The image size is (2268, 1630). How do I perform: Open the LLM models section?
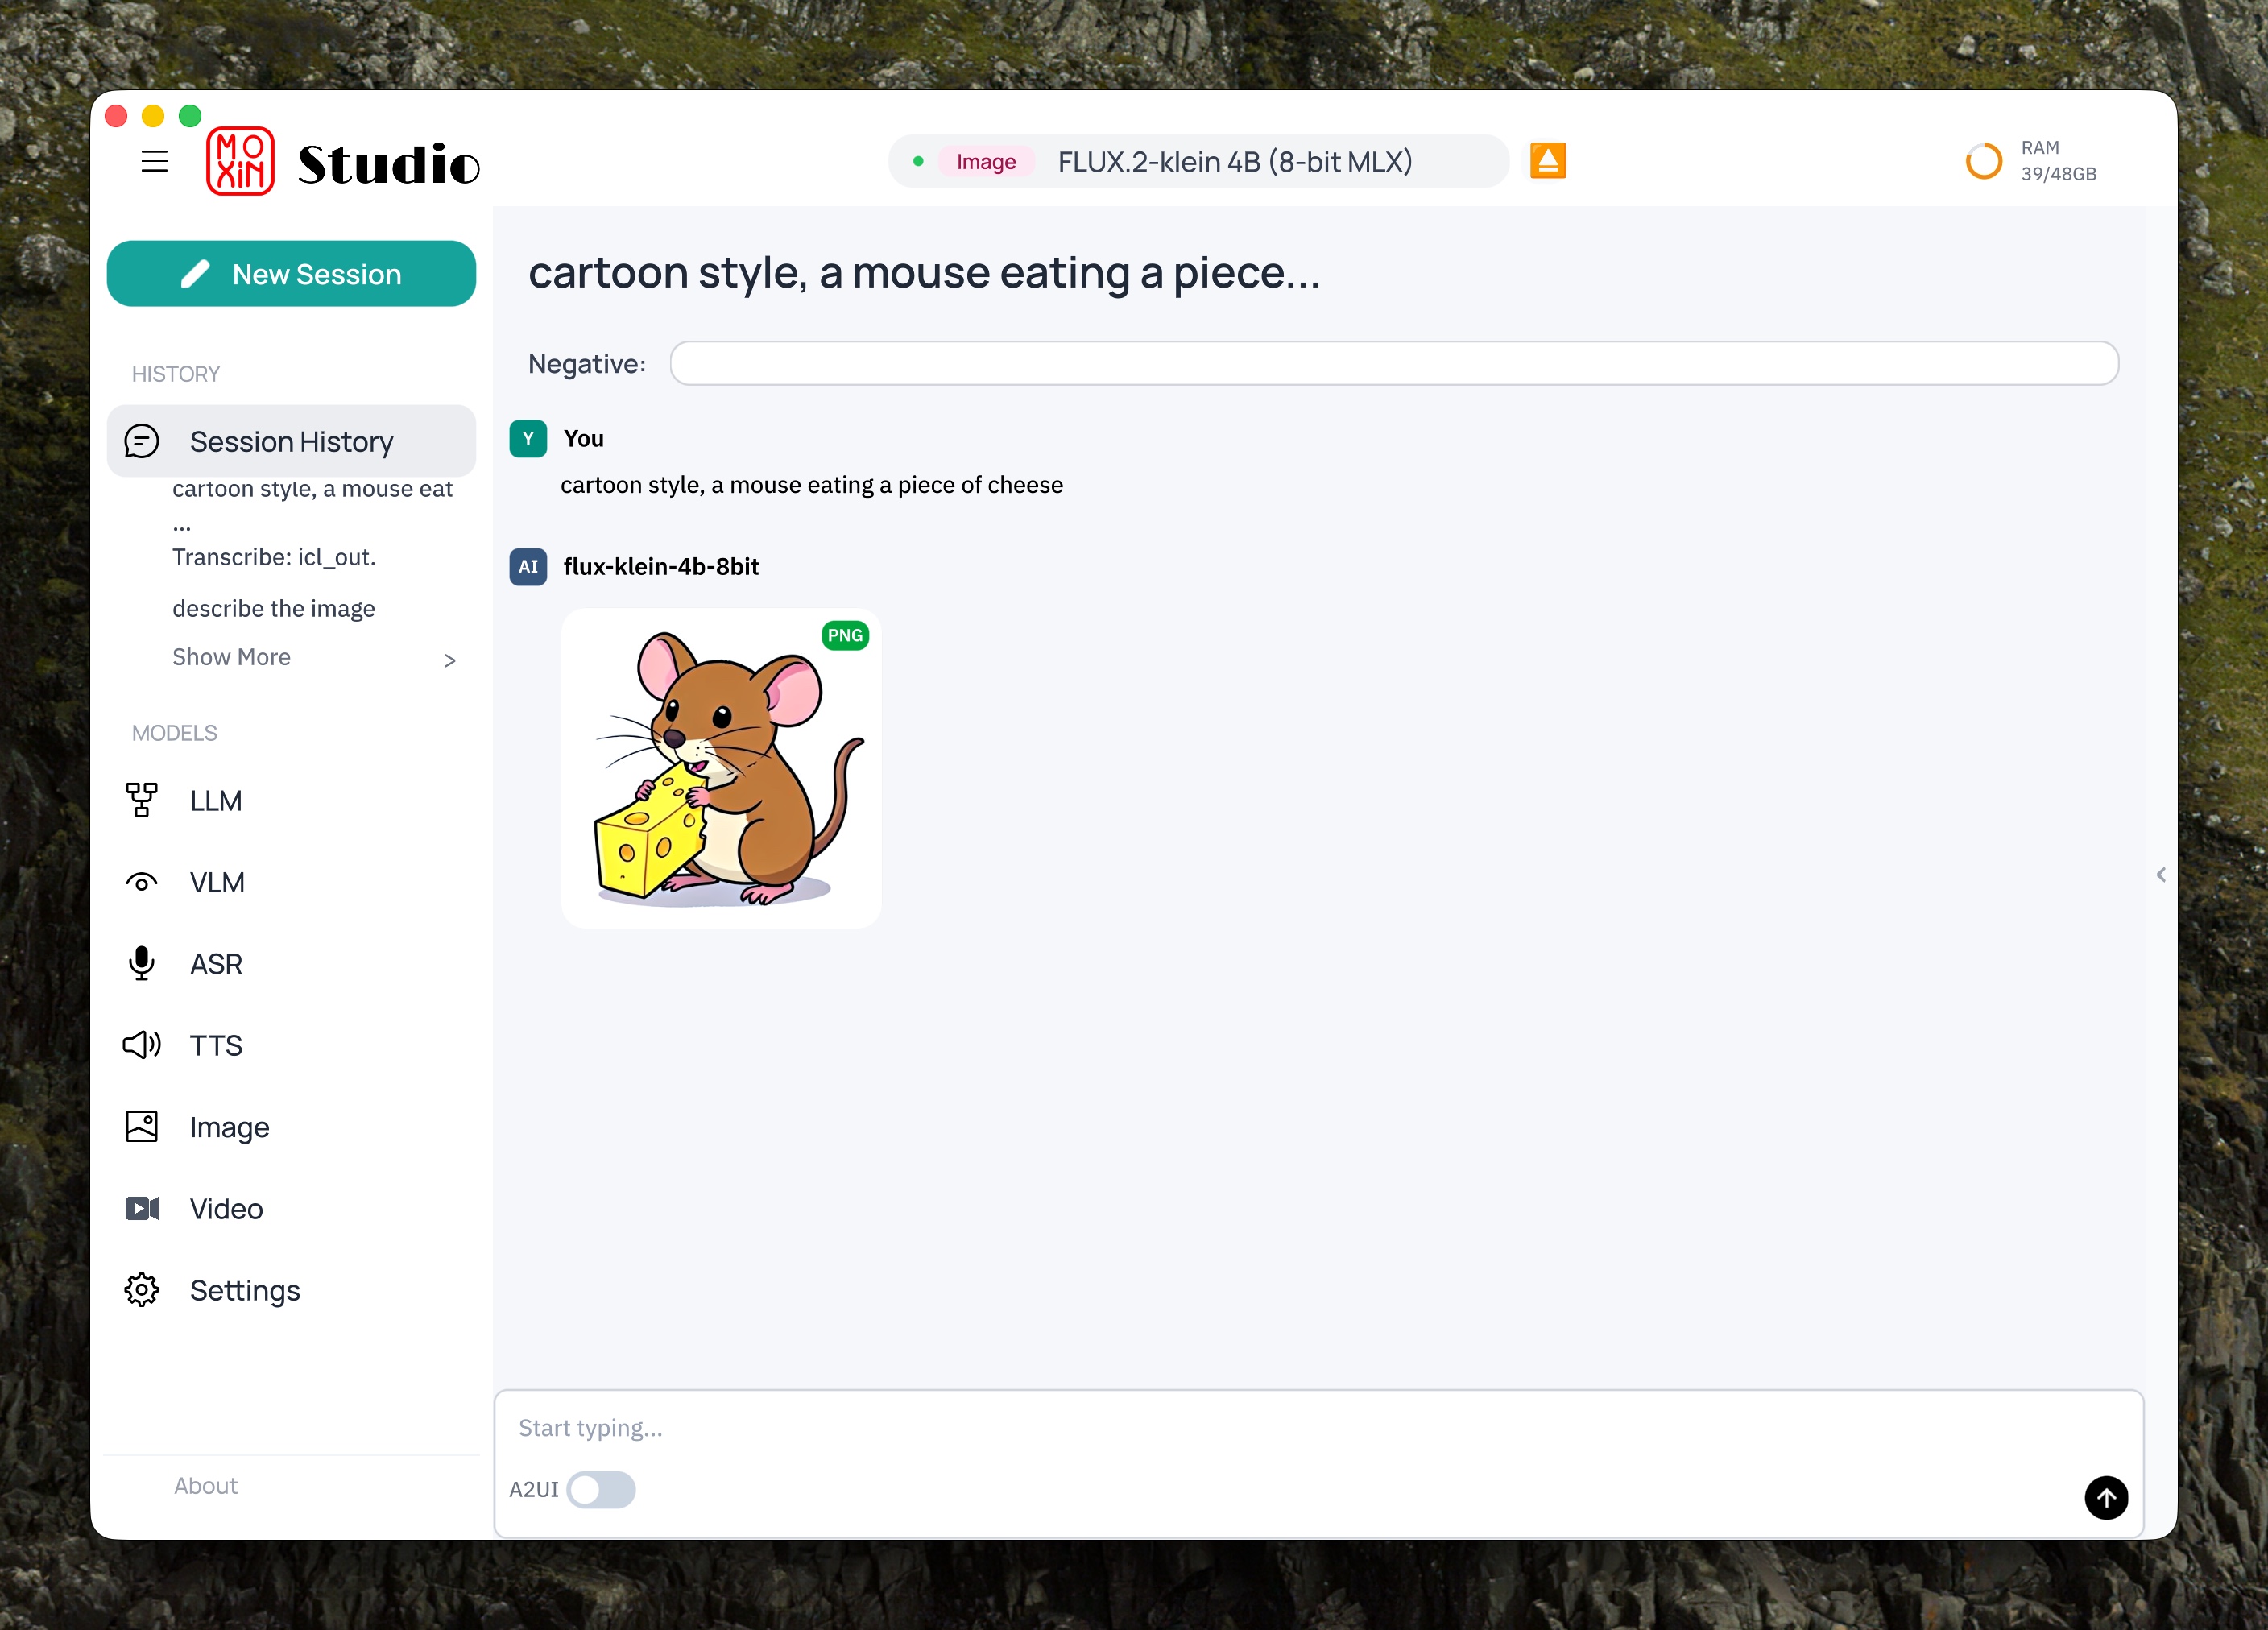coord(291,800)
